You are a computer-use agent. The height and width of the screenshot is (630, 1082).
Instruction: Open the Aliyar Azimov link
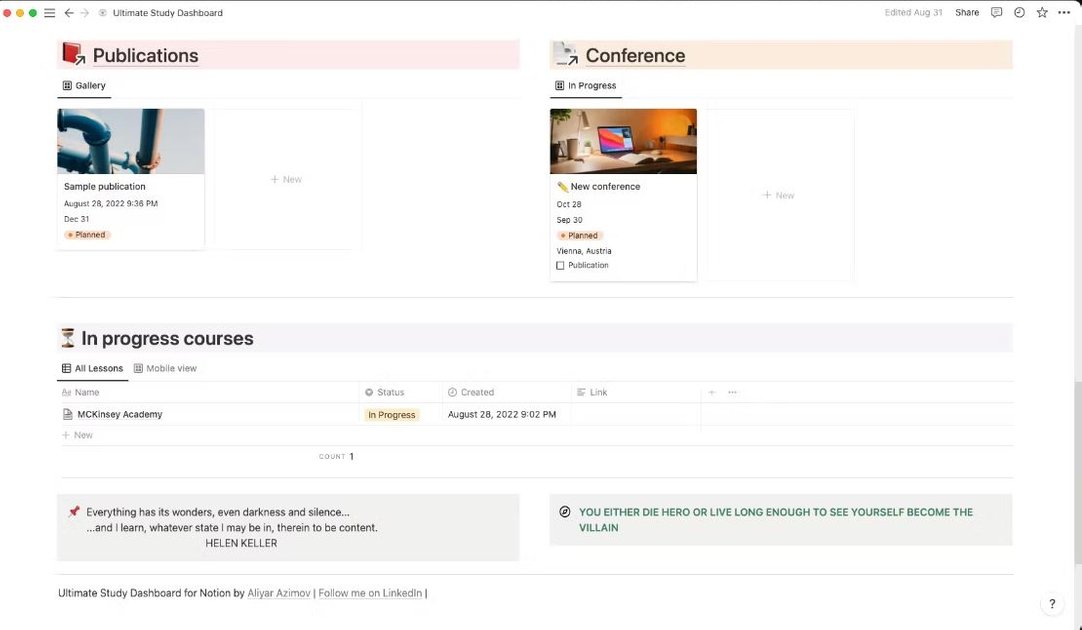click(x=278, y=593)
